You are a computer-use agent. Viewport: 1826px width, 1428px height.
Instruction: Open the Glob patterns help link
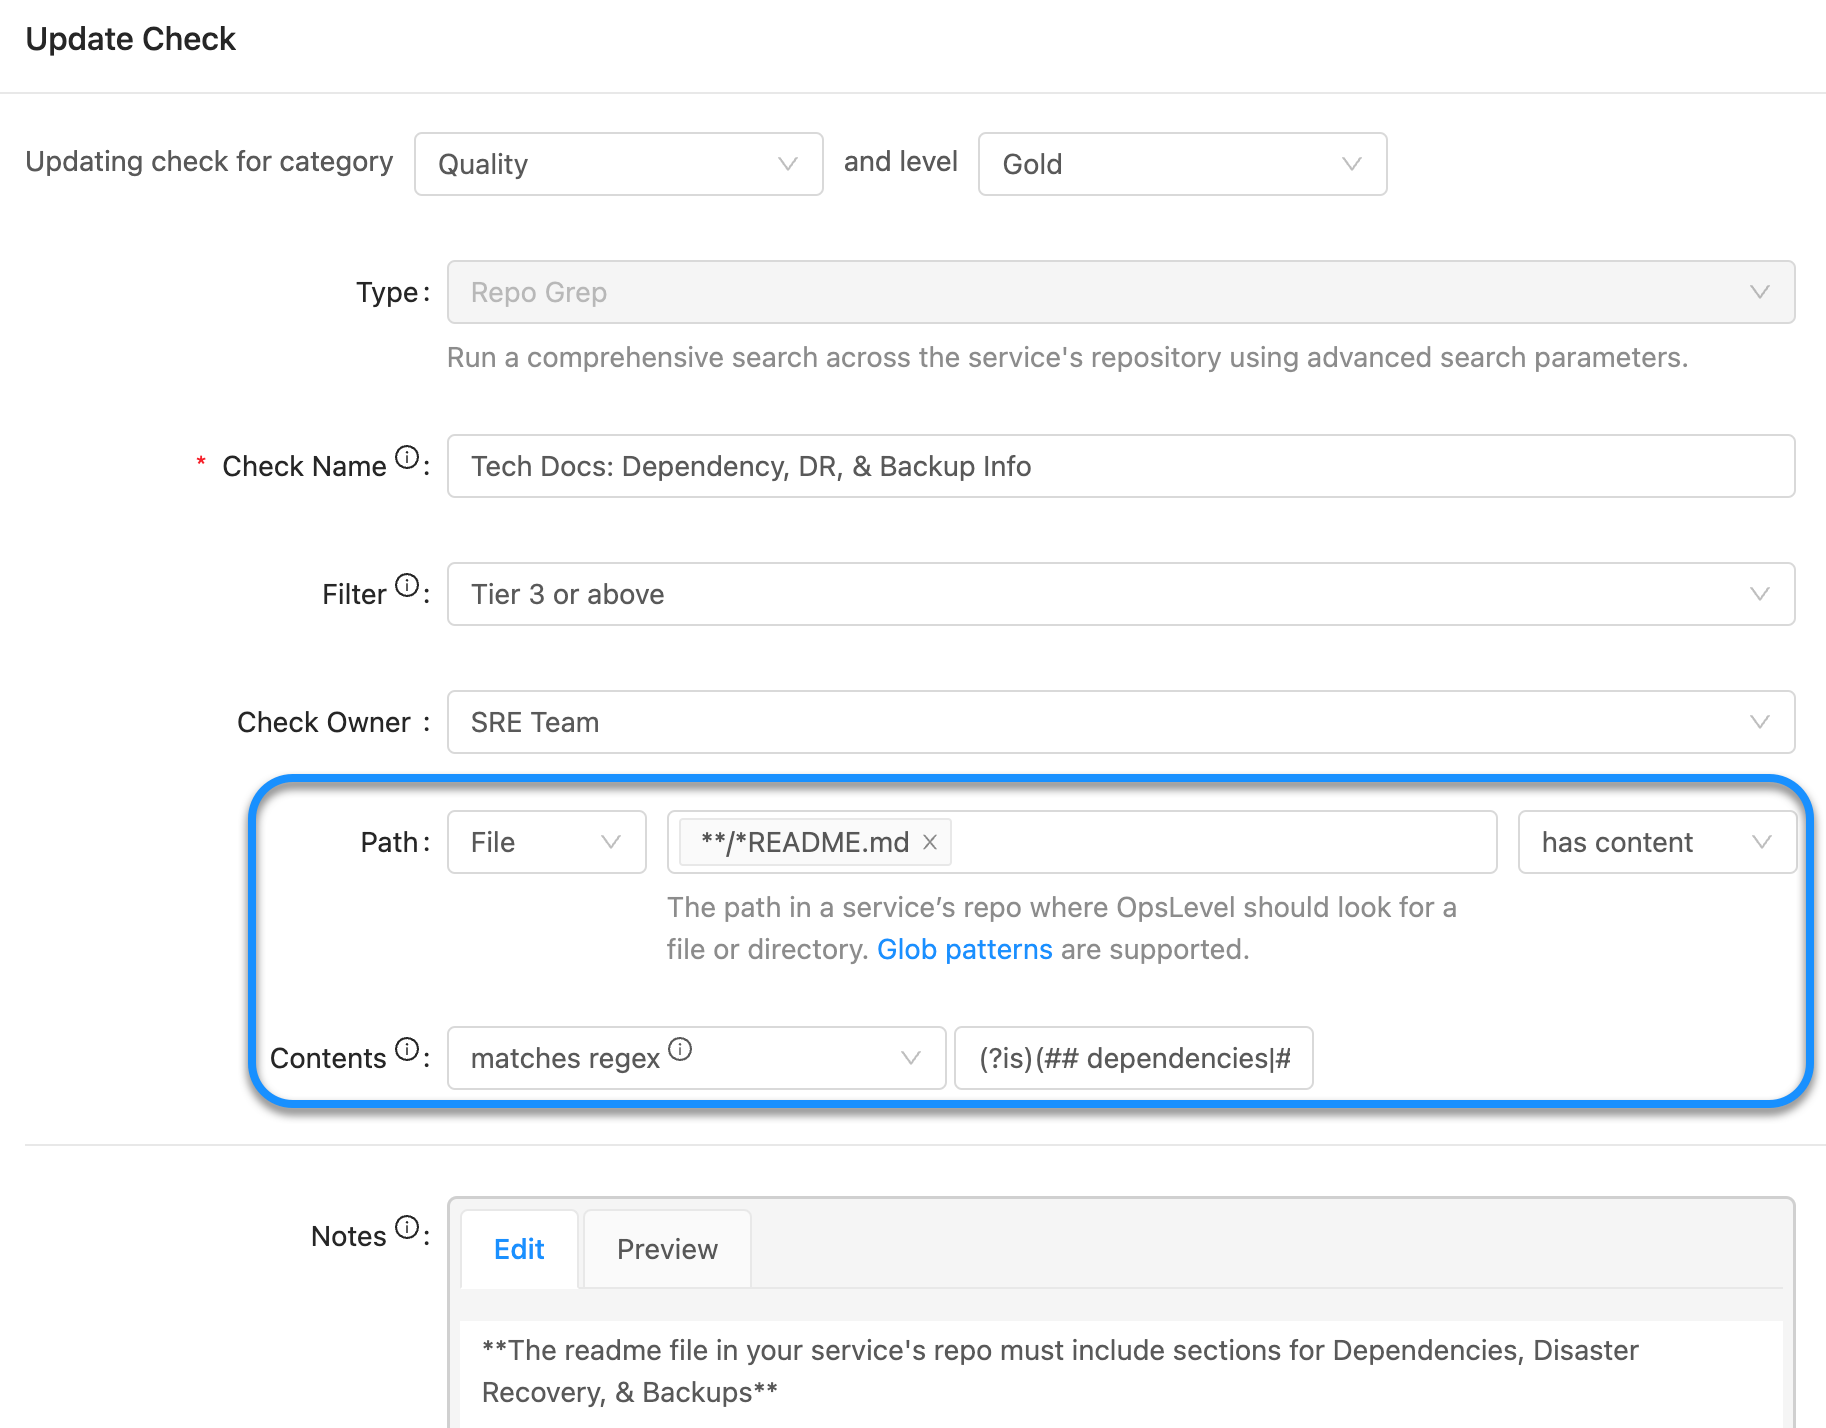click(964, 949)
